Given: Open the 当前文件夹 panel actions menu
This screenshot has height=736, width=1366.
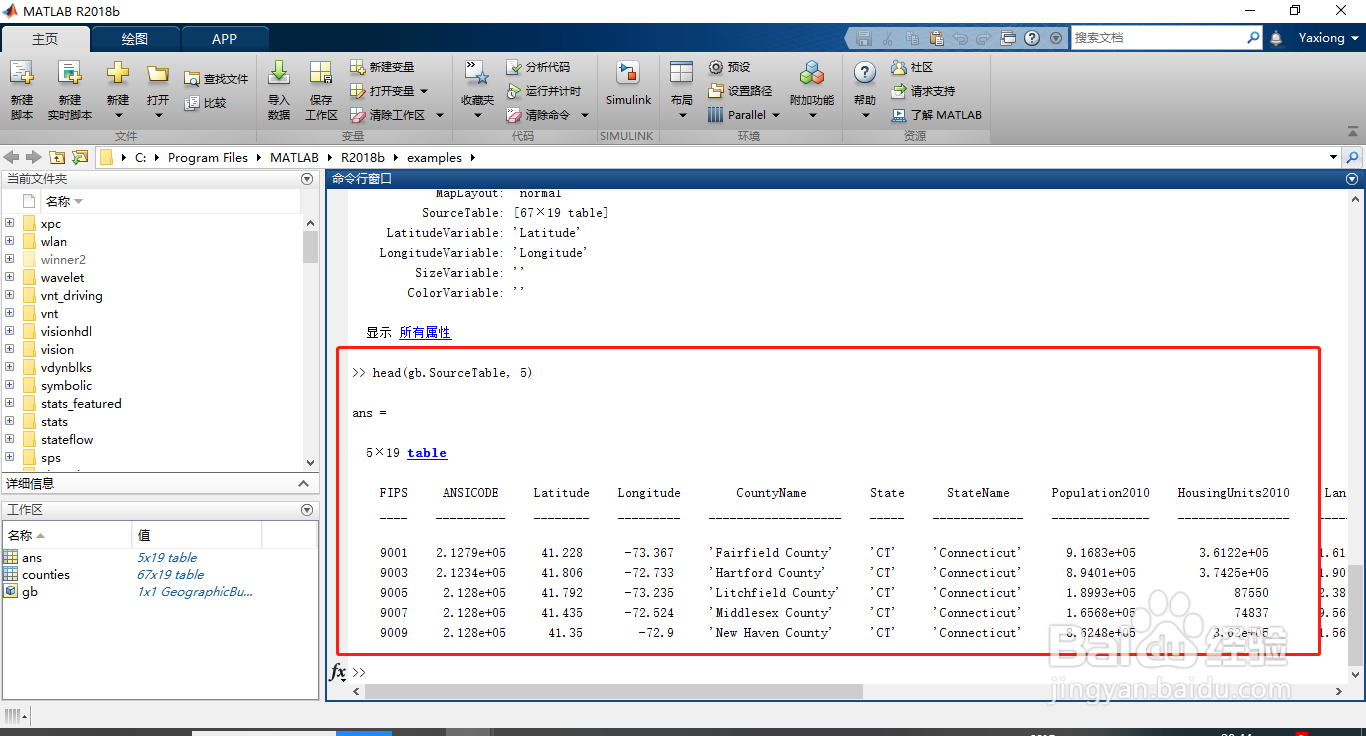Looking at the screenshot, I should pos(307,179).
